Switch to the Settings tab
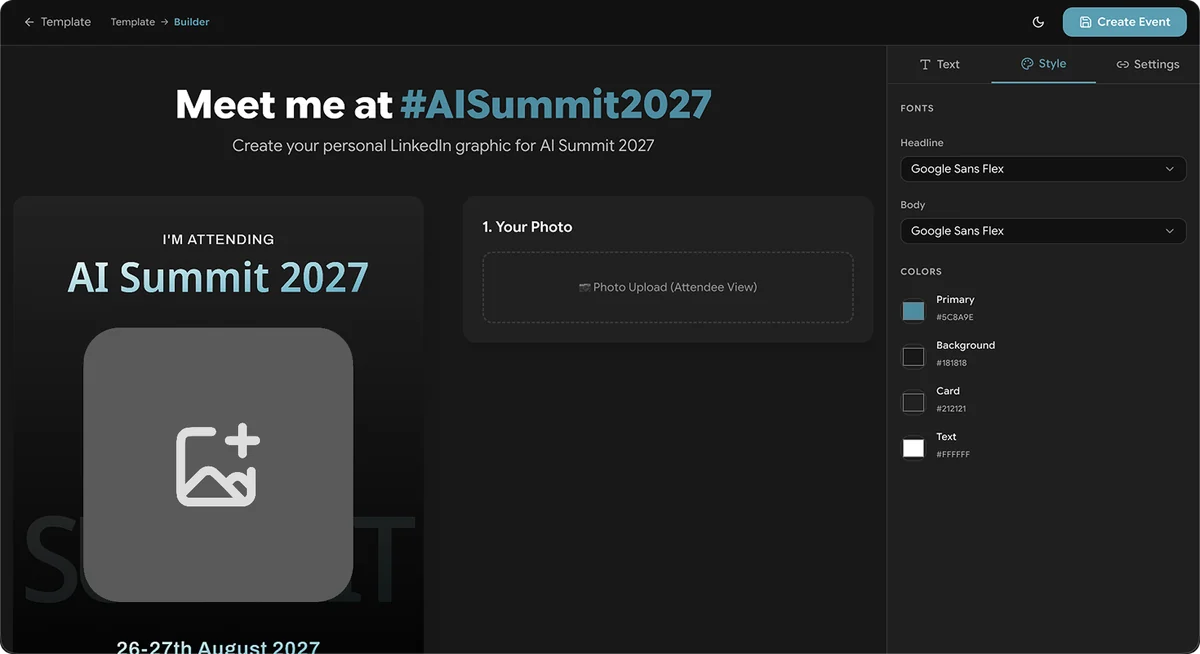 (1147, 64)
